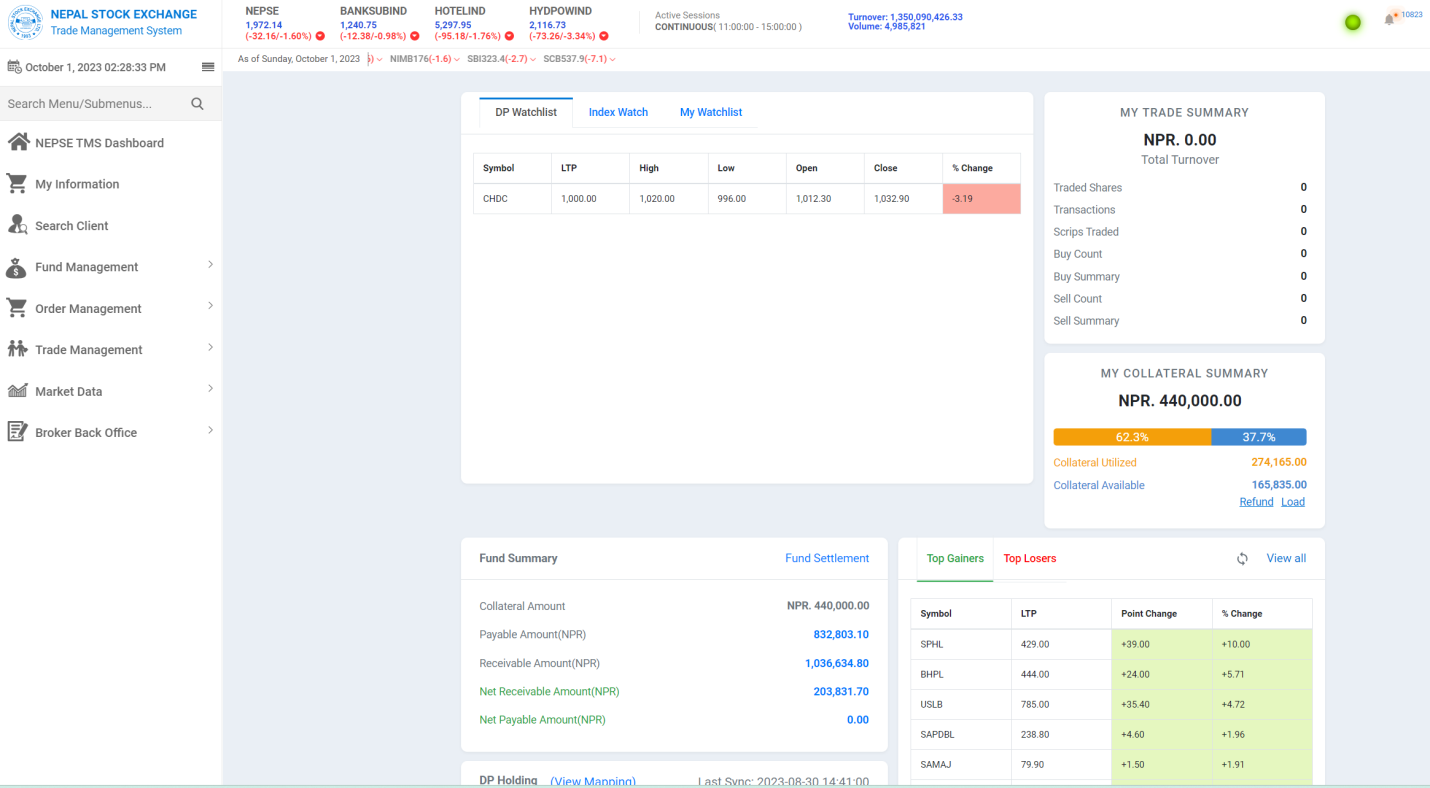This screenshot has width=1430, height=788.
Task: Click the red down arrow beside HOTELIND
Action: pyautogui.click(x=509, y=36)
